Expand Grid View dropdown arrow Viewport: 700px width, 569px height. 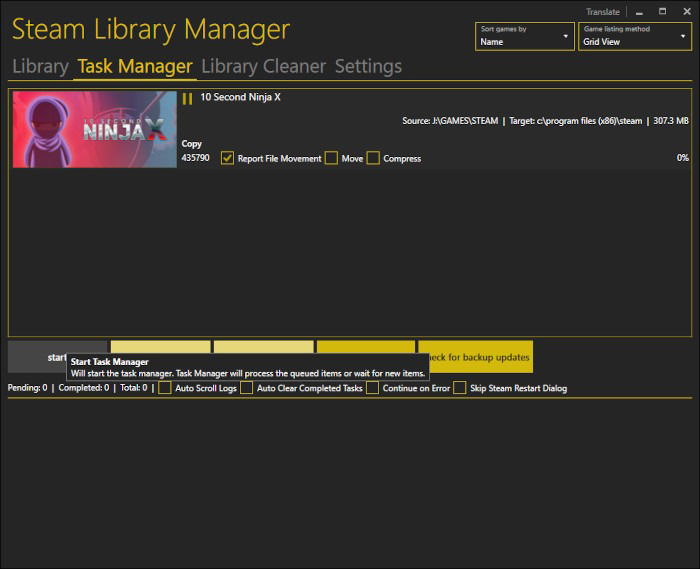click(683, 36)
